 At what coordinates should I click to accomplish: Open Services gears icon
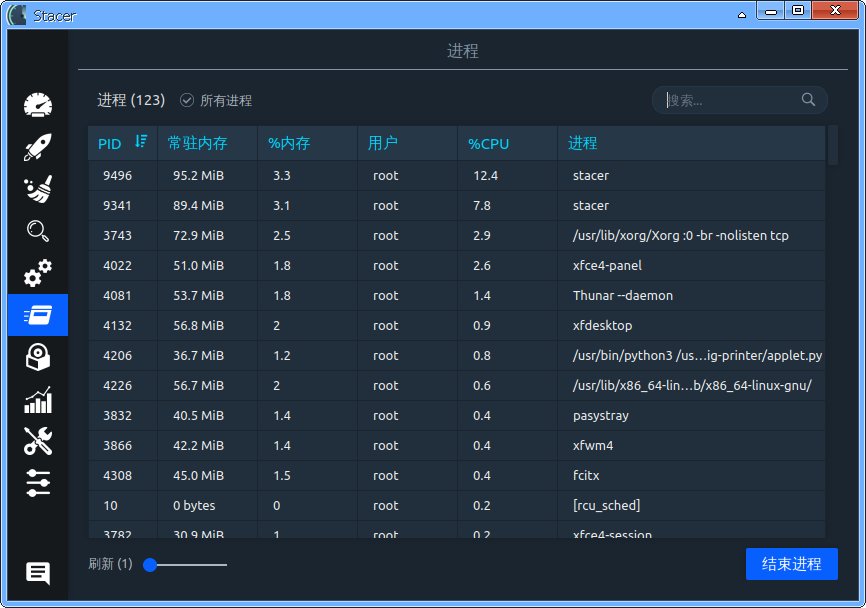click(x=38, y=273)
